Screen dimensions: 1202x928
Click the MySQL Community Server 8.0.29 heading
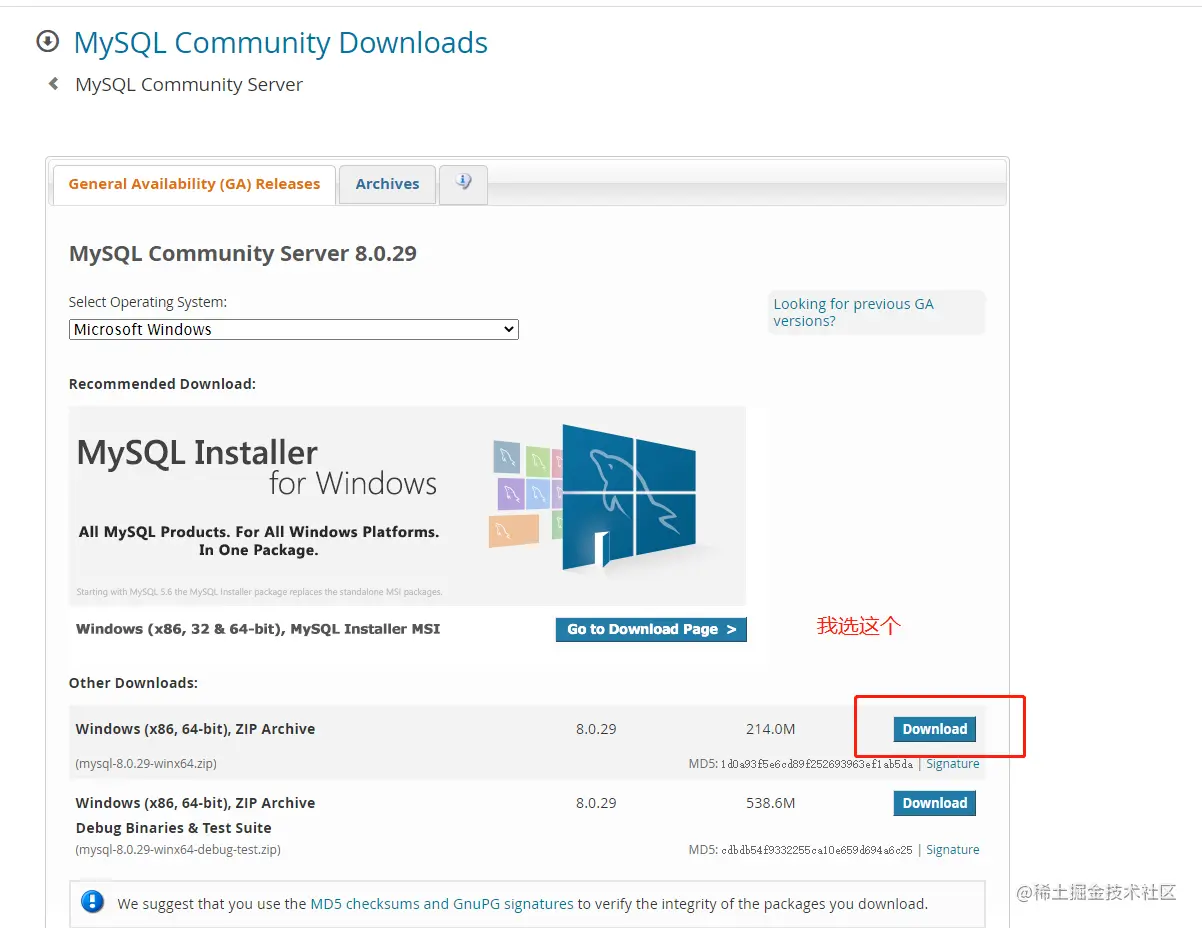pos(243,254)
